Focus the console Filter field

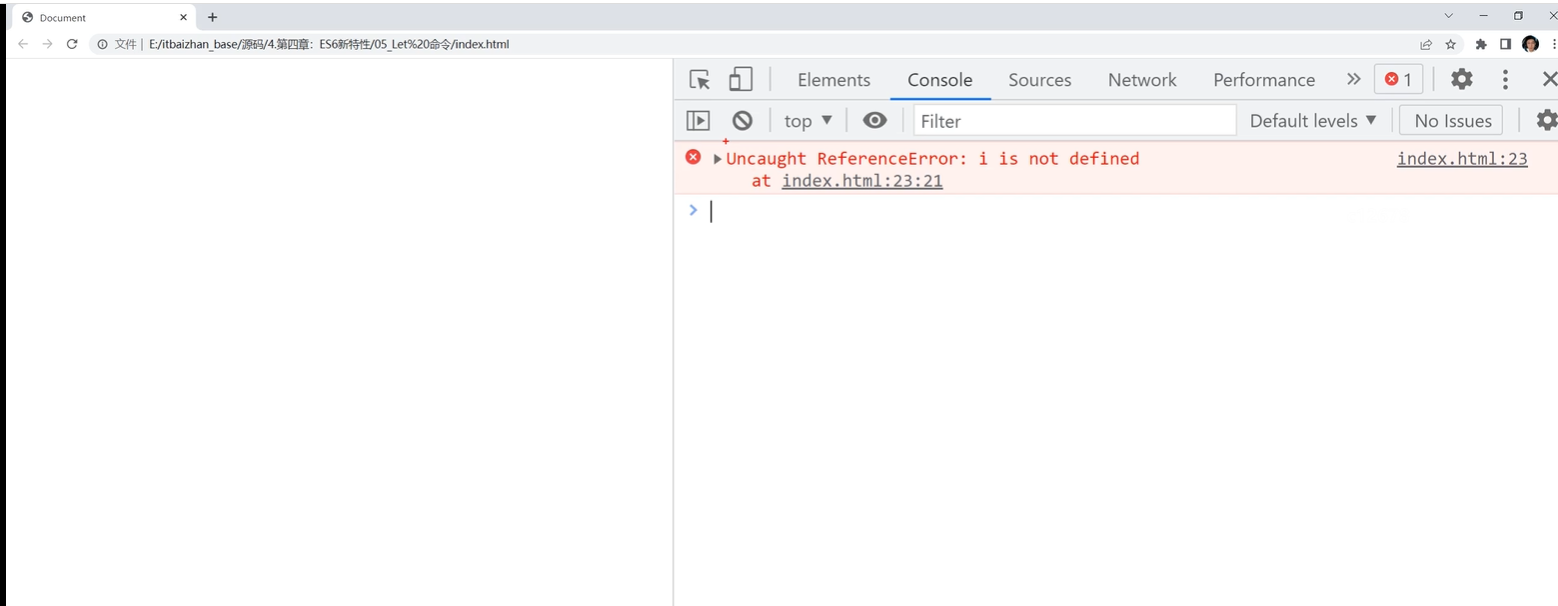pyautogui.click(x=1075, y=120)
